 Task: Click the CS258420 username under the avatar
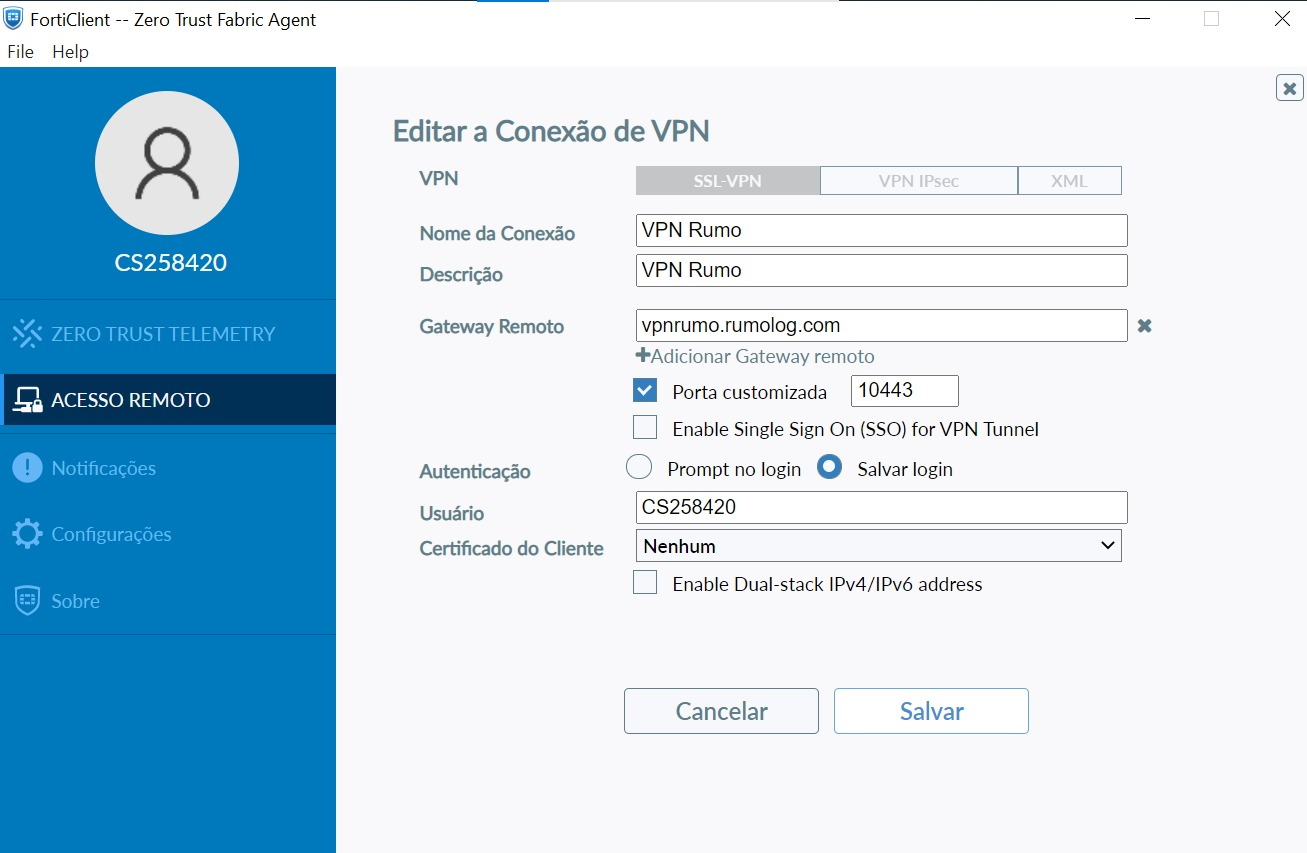(x=171, y=263)
